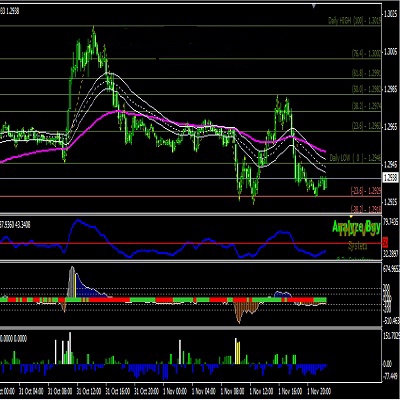Select the green Analyze Buy label
The width and height of the screenshot is (400, 400).
(356, 227)
